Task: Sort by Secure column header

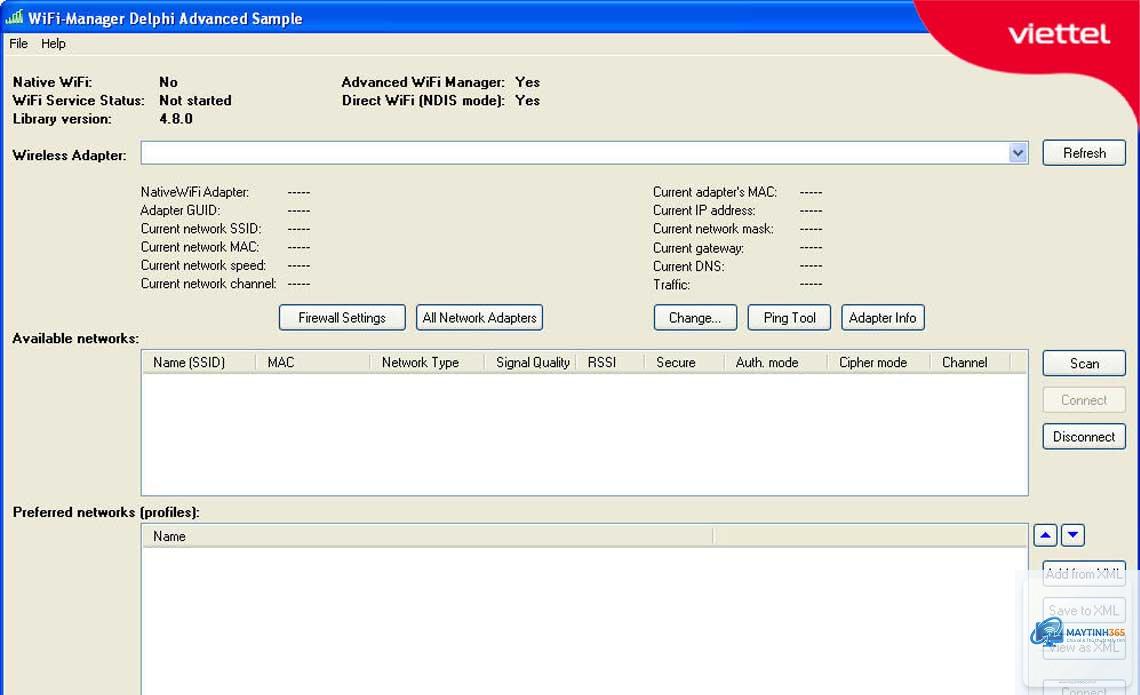Action: (x=684, y=363)
